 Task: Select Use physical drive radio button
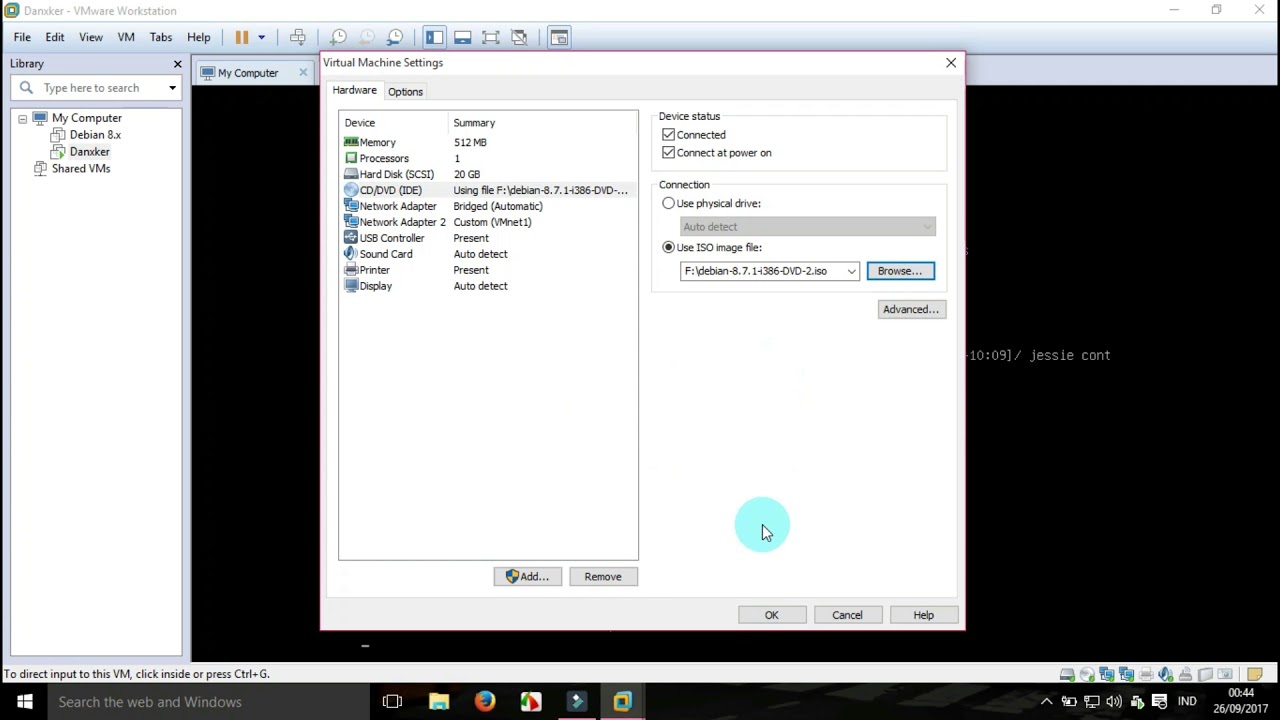click(x=668, y=203)
